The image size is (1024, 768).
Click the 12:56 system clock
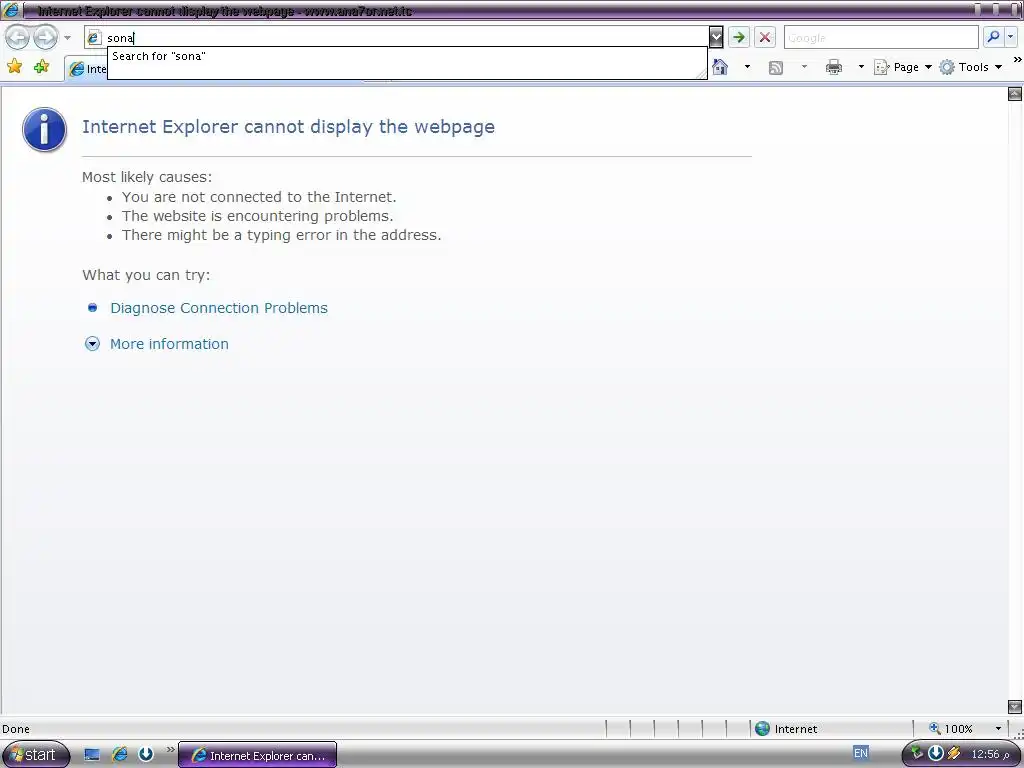click(990, 754)
